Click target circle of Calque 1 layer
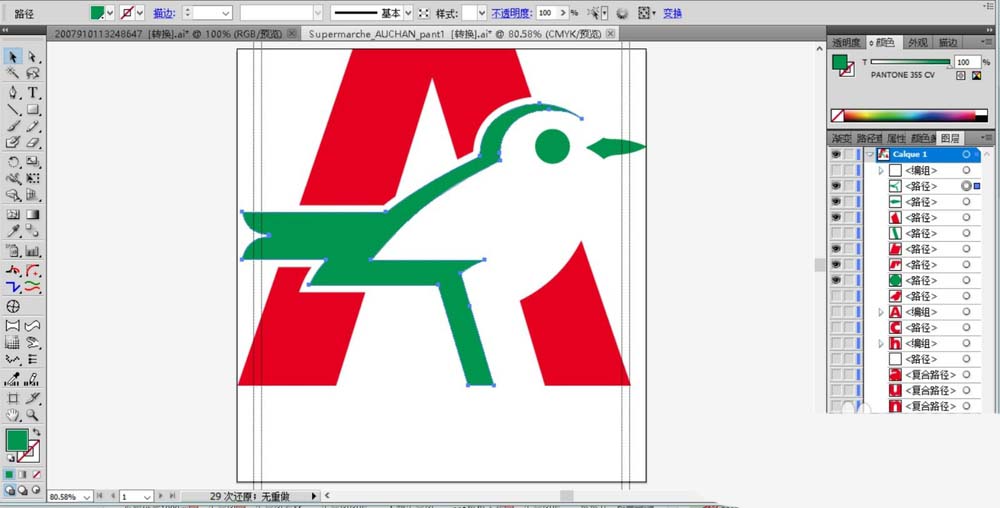The height and width of the screenshot is (508, 1000). 966,154
